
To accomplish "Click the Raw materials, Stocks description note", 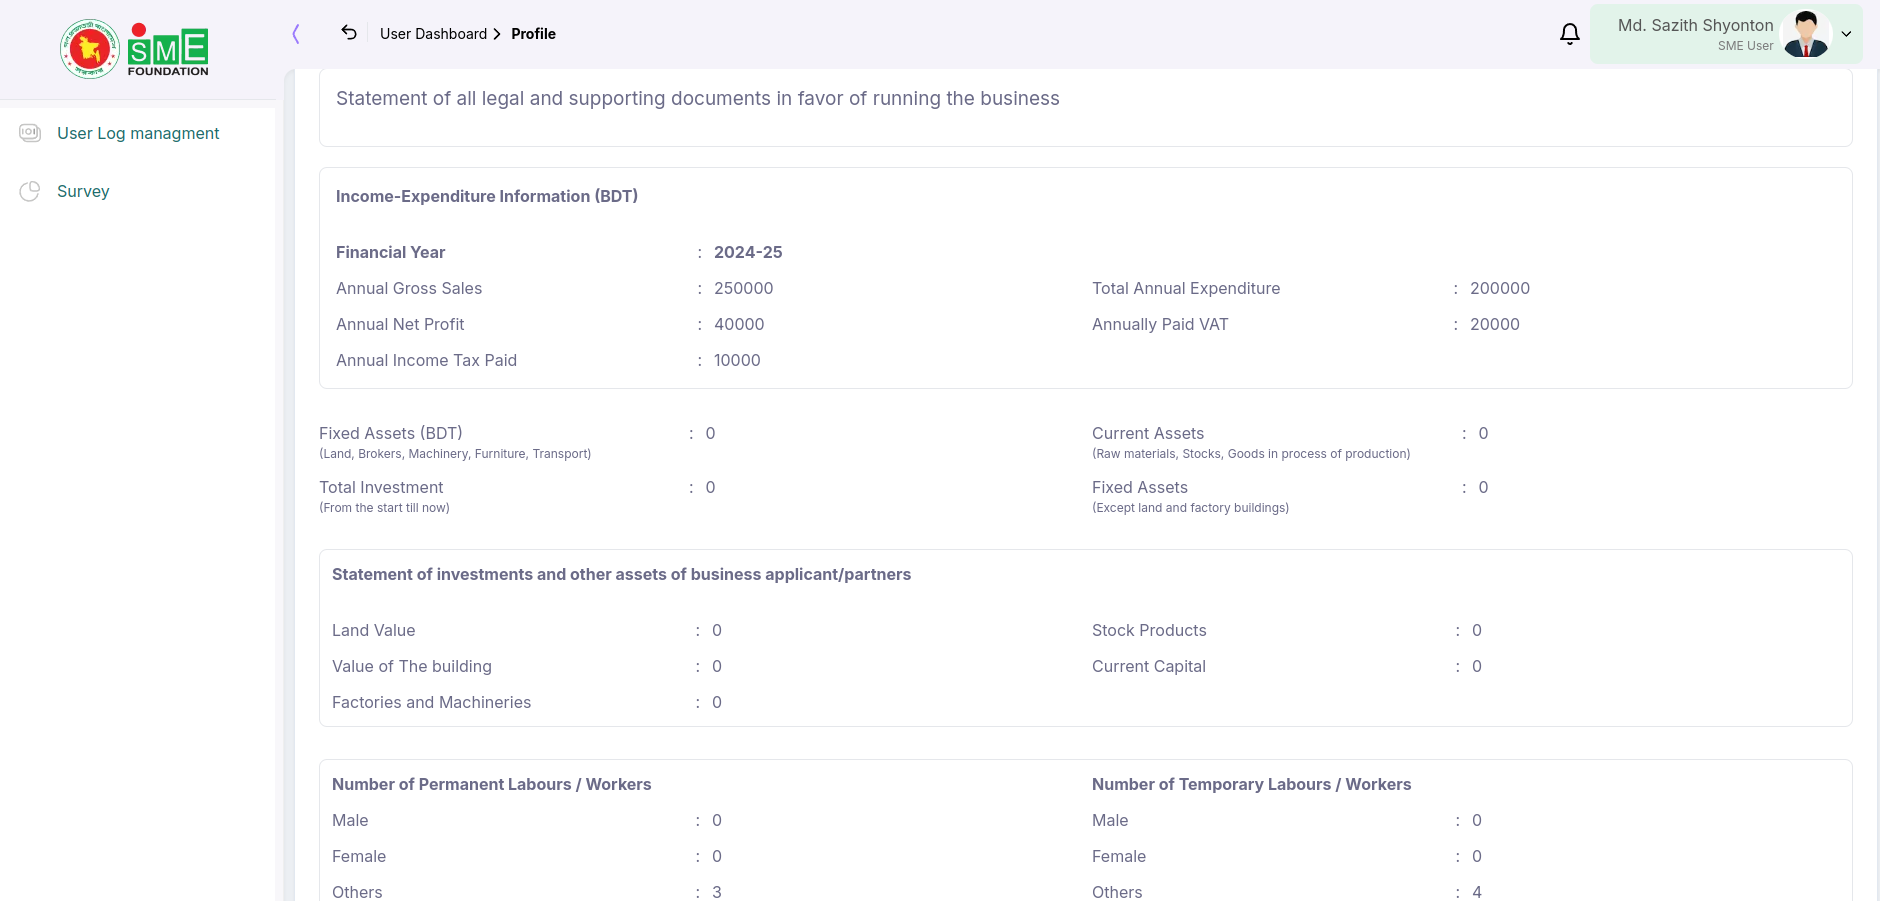I will tap(1251, 454).
